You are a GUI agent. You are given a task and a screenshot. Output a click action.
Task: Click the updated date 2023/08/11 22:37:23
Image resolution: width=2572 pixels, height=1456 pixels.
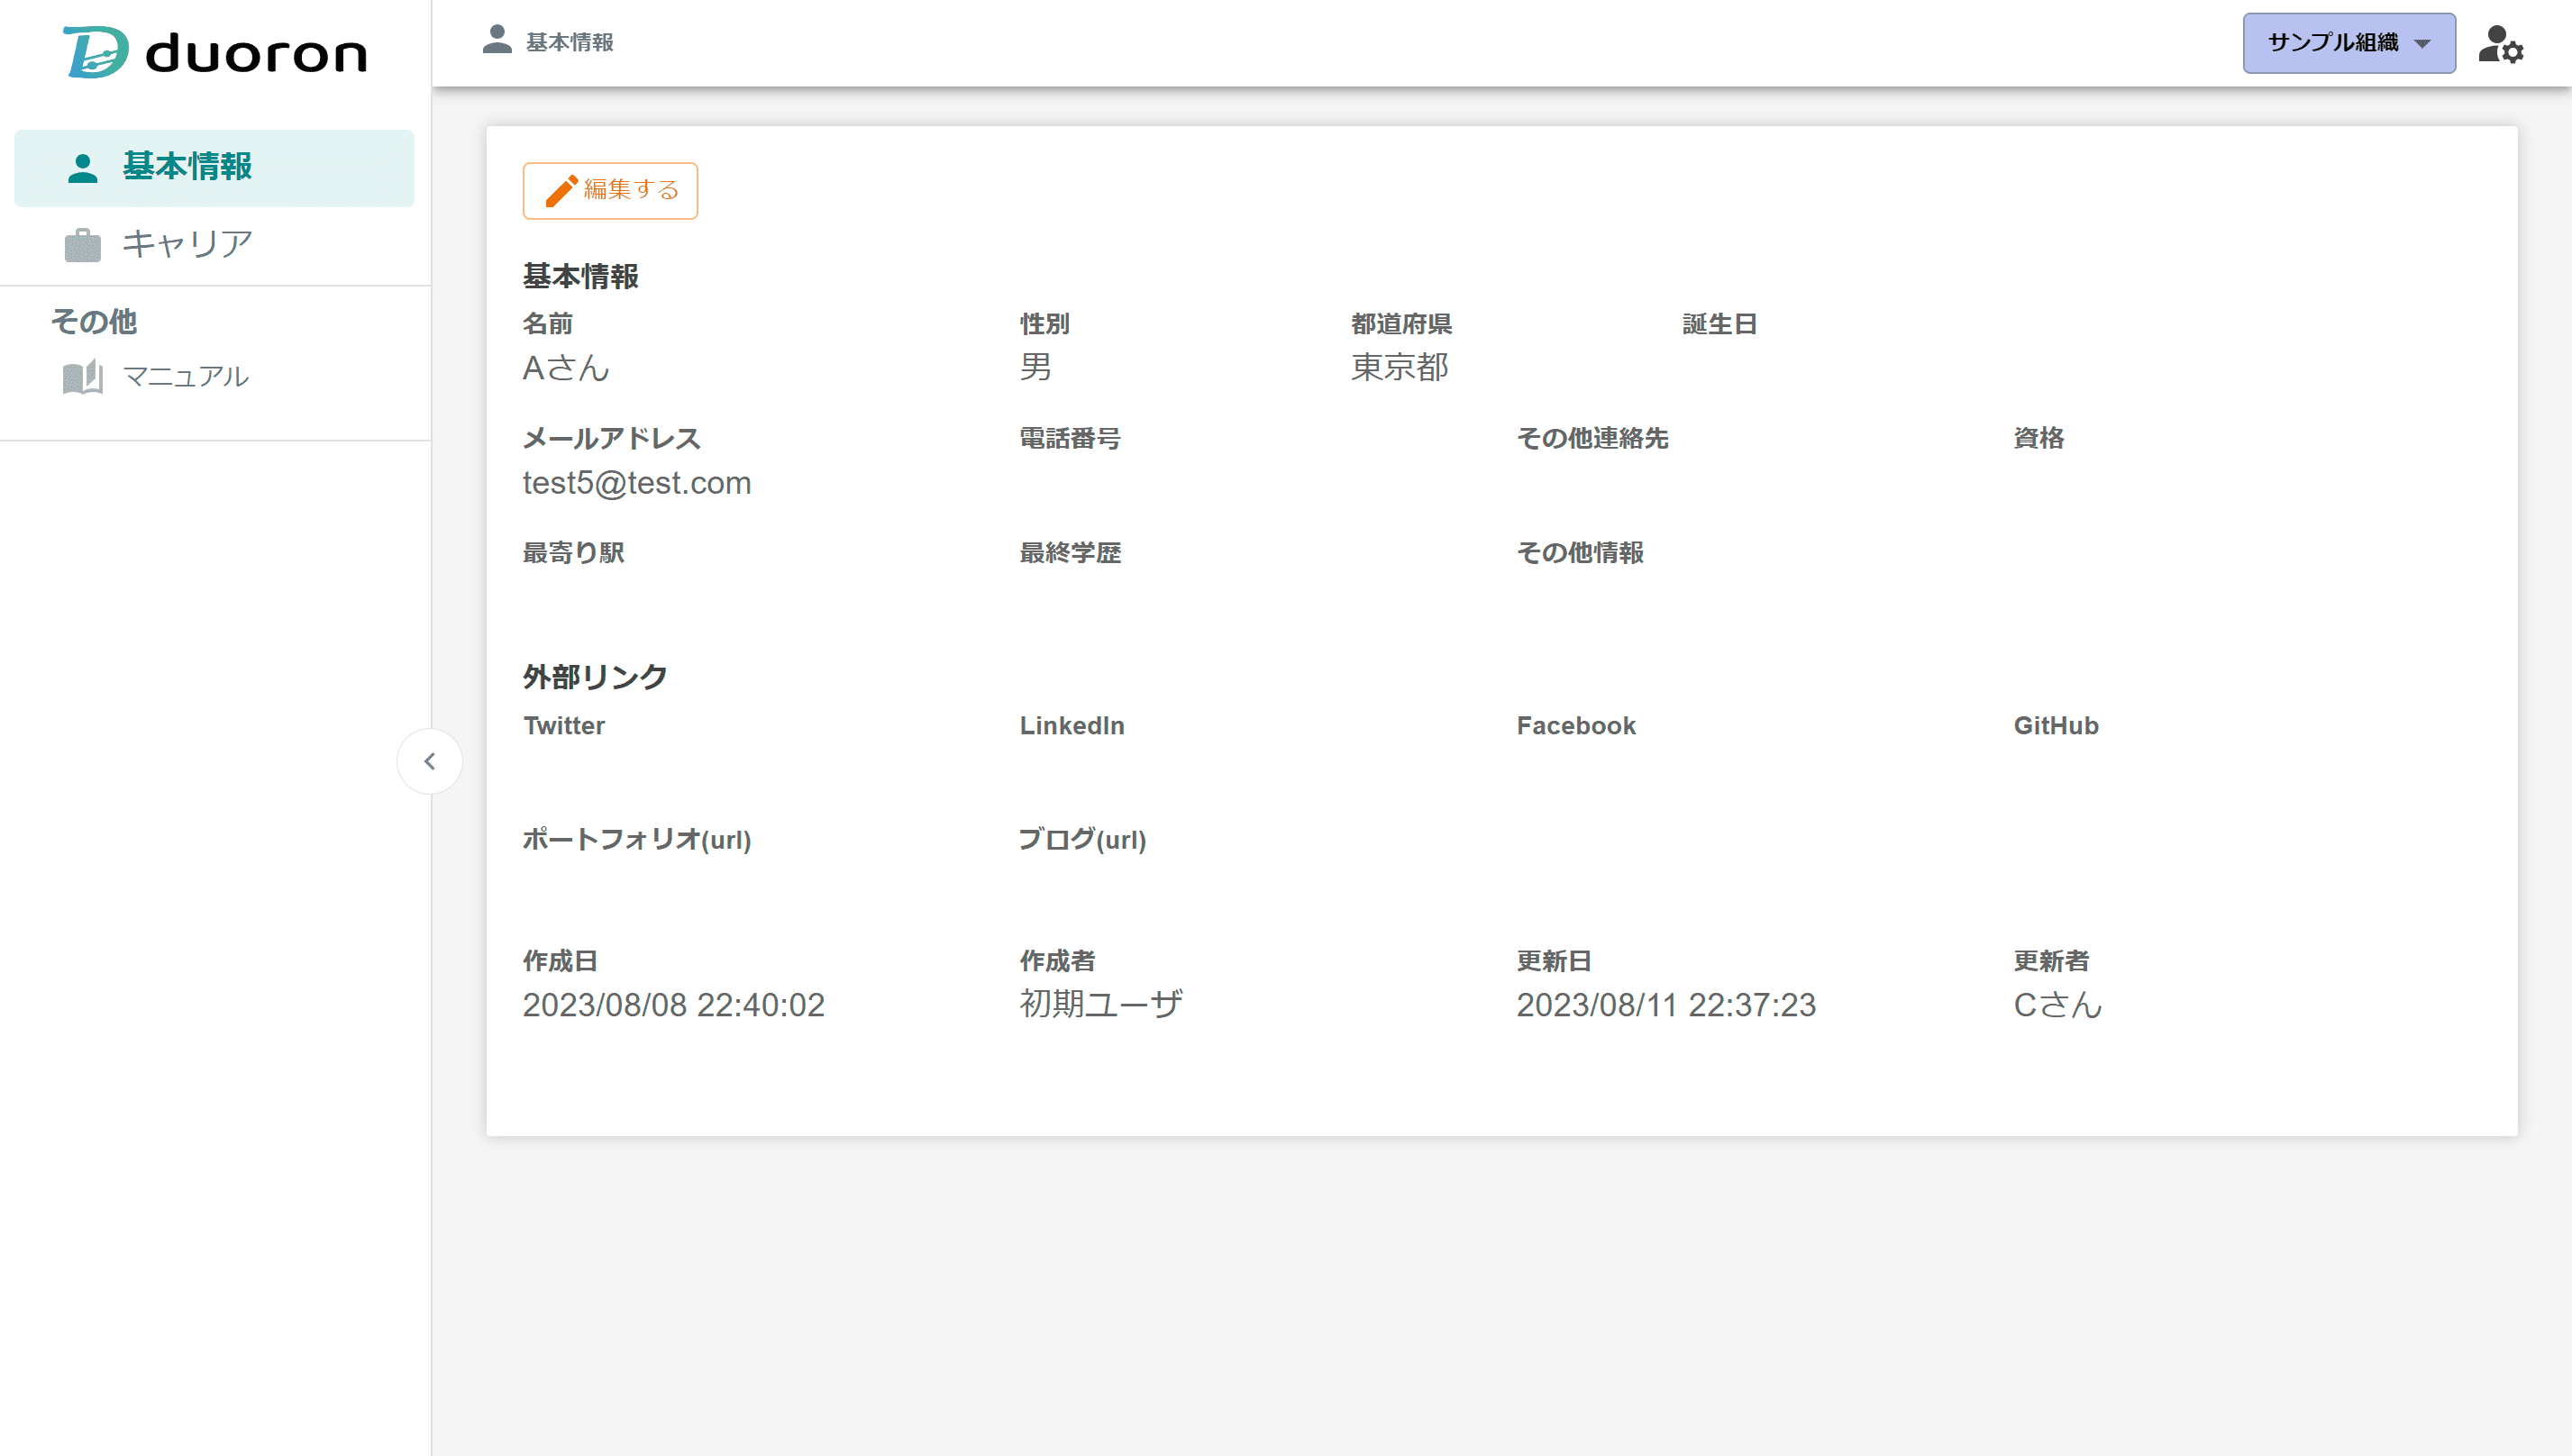coord(1666,1005)
